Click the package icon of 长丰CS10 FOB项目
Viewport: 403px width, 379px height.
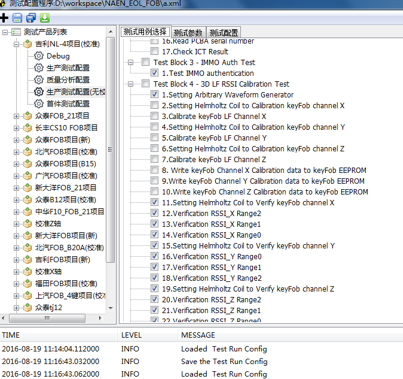(x=27, y=128)
